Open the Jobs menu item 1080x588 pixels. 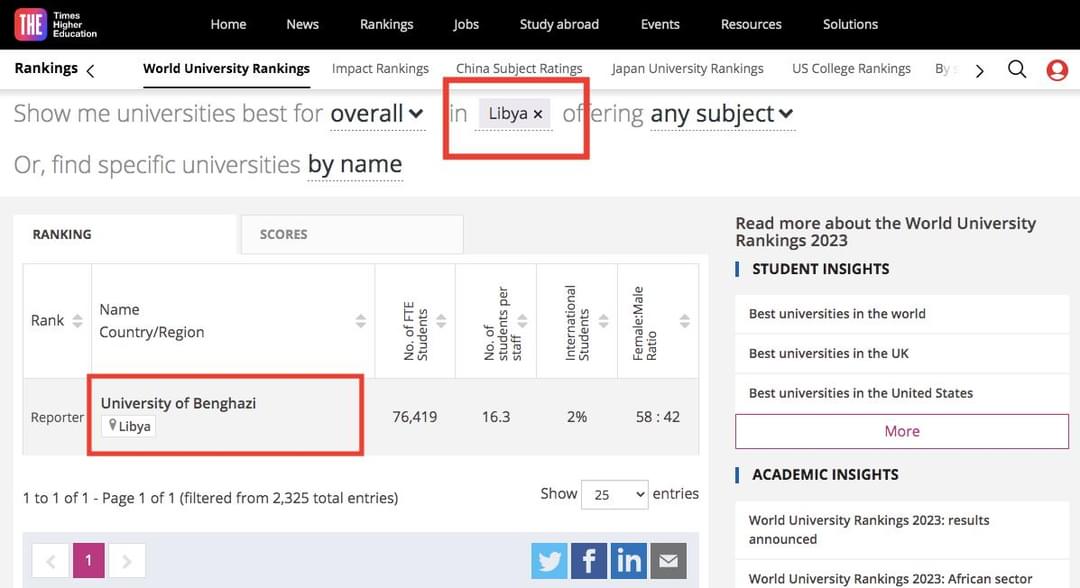click(466, 24)
